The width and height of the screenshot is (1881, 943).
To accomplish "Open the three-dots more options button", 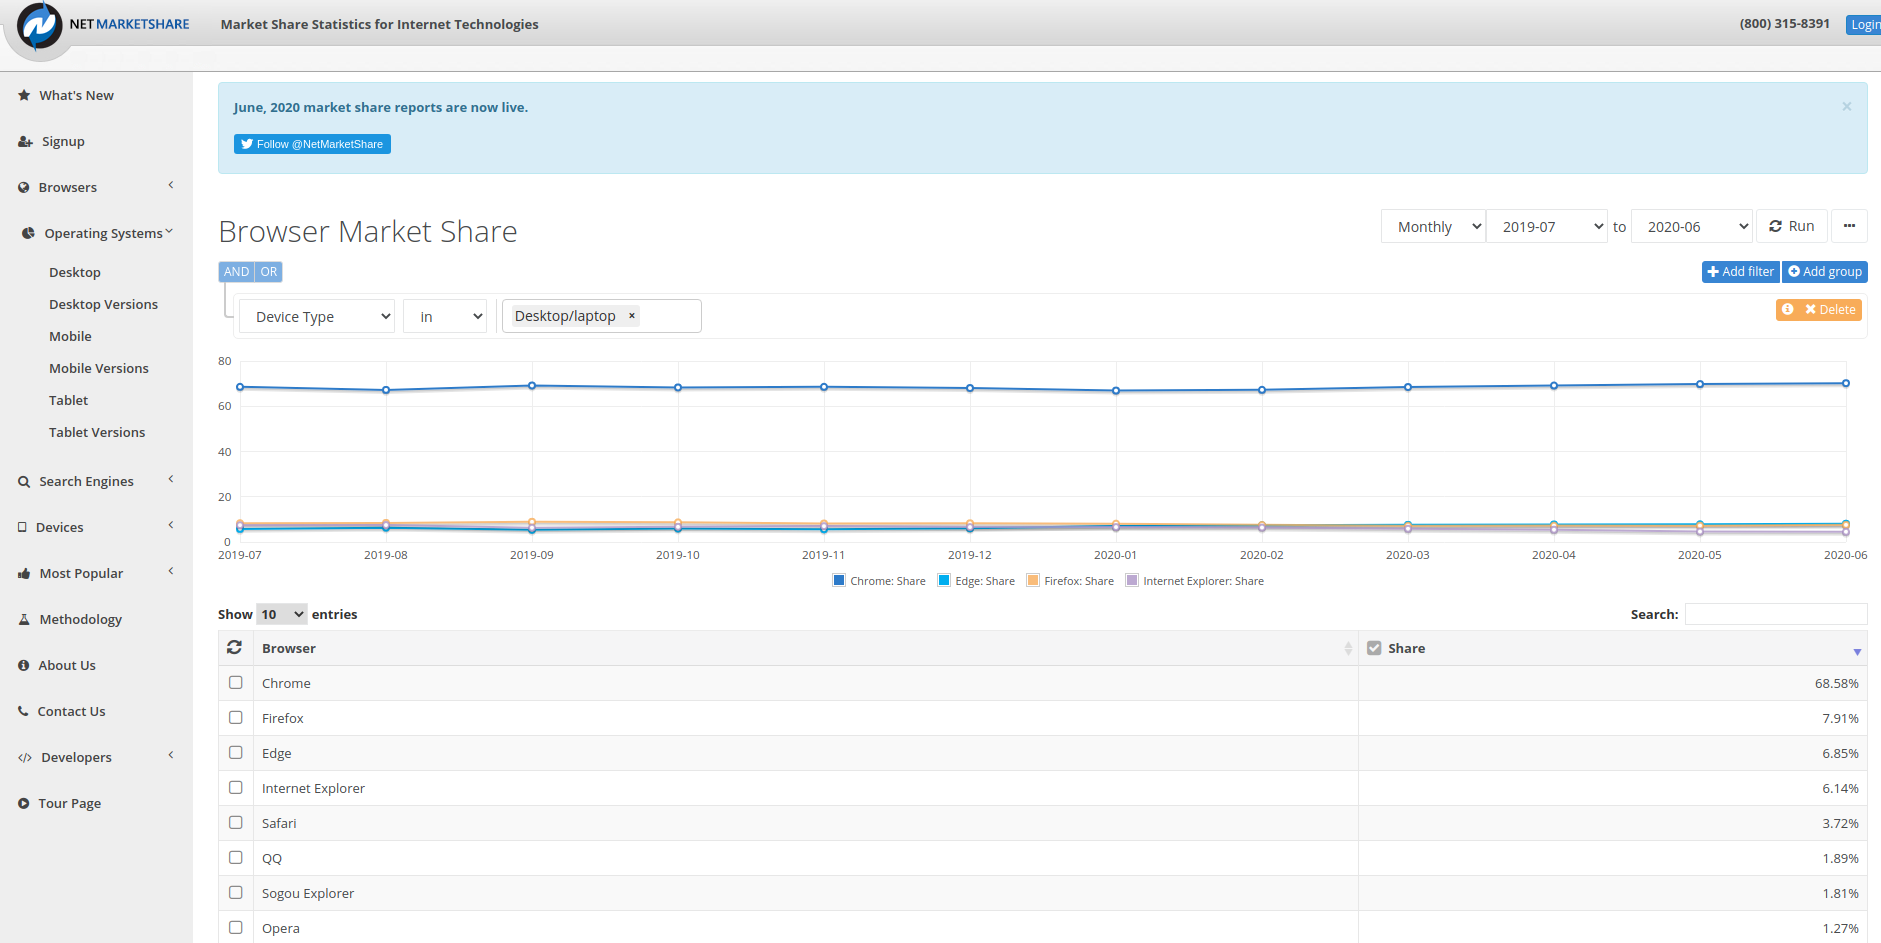I will [1849, 227].
